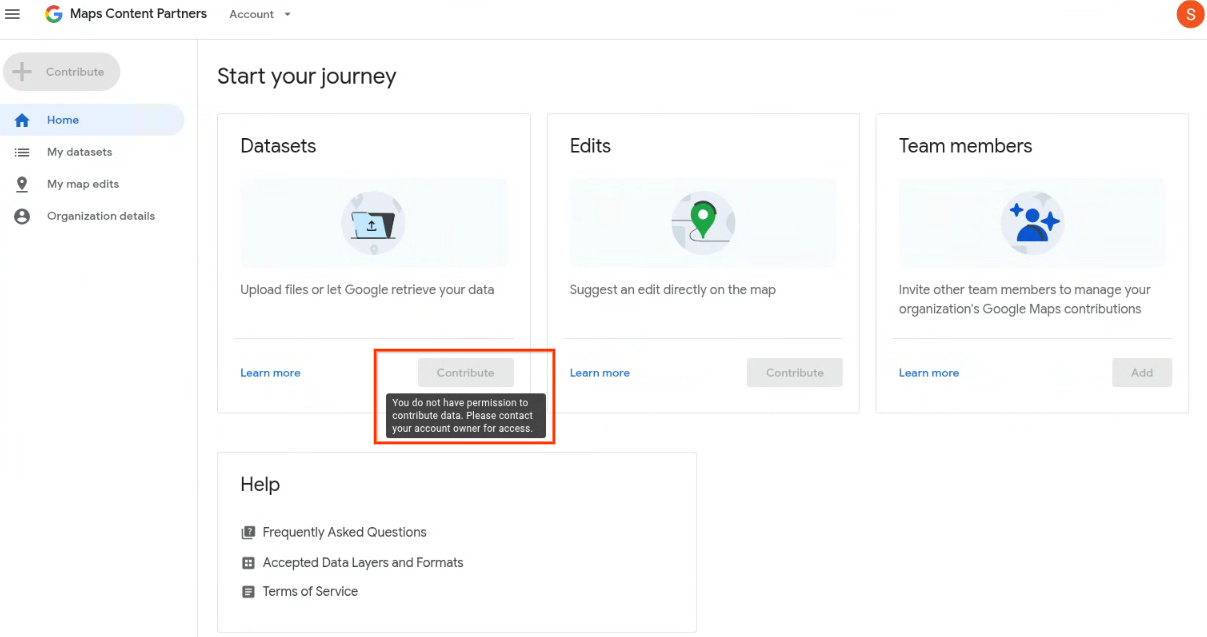Click the Google logo icon
This screenshot has width=1207, height=637.
coord(54,14)
